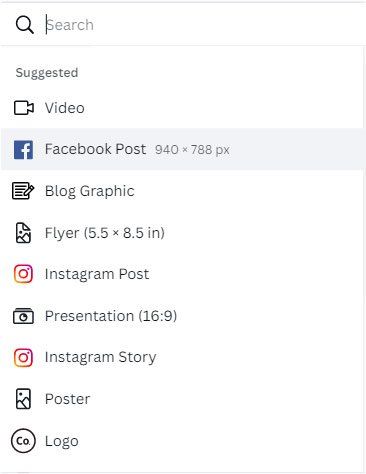Select Blog Graphic option
Screen dimensions: 366x474
tap(182, 191)
